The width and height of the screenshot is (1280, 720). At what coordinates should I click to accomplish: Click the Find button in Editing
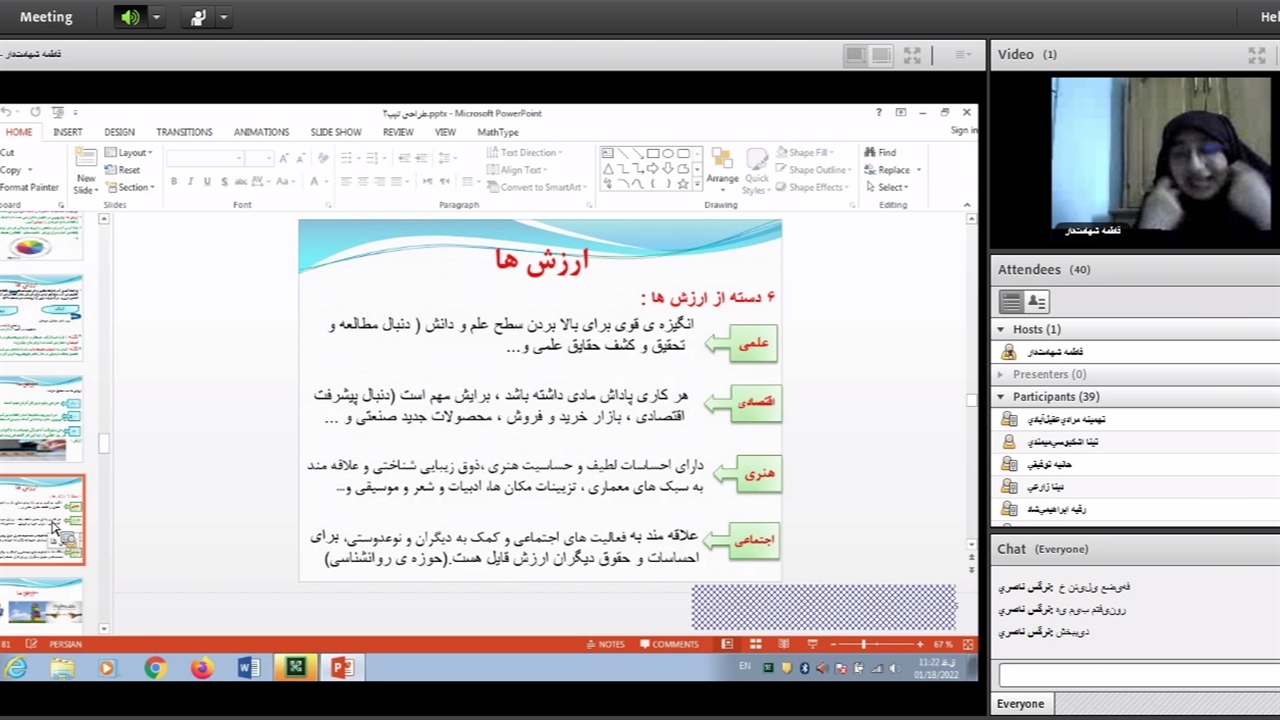(x=880, y=152)
